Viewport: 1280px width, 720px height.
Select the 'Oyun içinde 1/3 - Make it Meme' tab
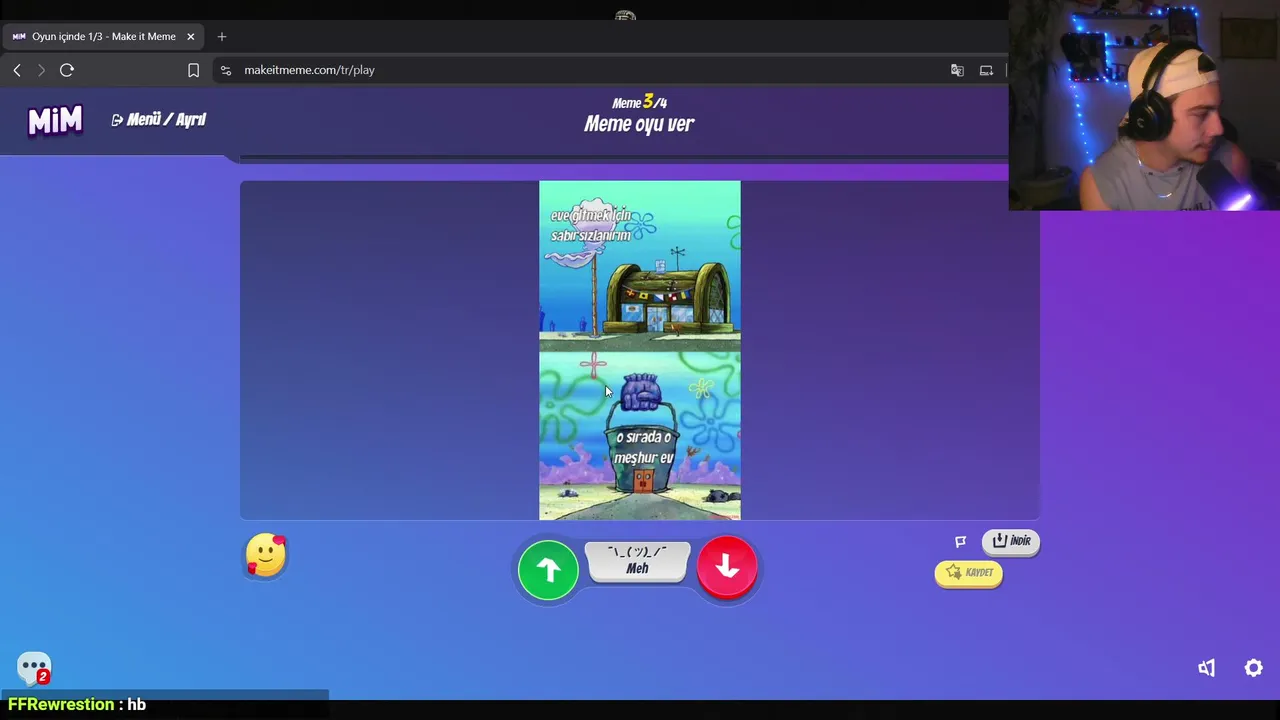[104, 37]
